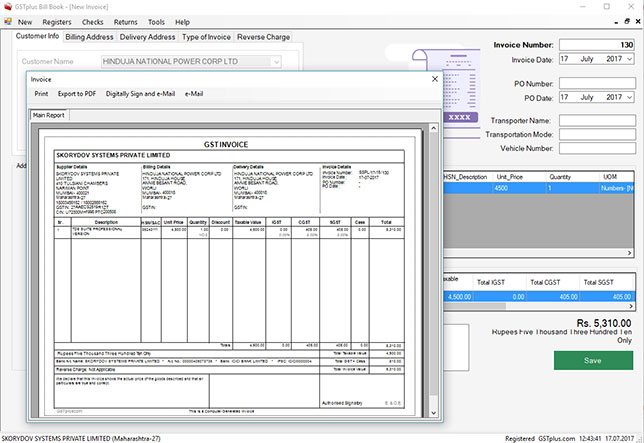The height and width of the screenshot is (443, 644).
Task: Open the Returns menu
Action: (126, 21)
